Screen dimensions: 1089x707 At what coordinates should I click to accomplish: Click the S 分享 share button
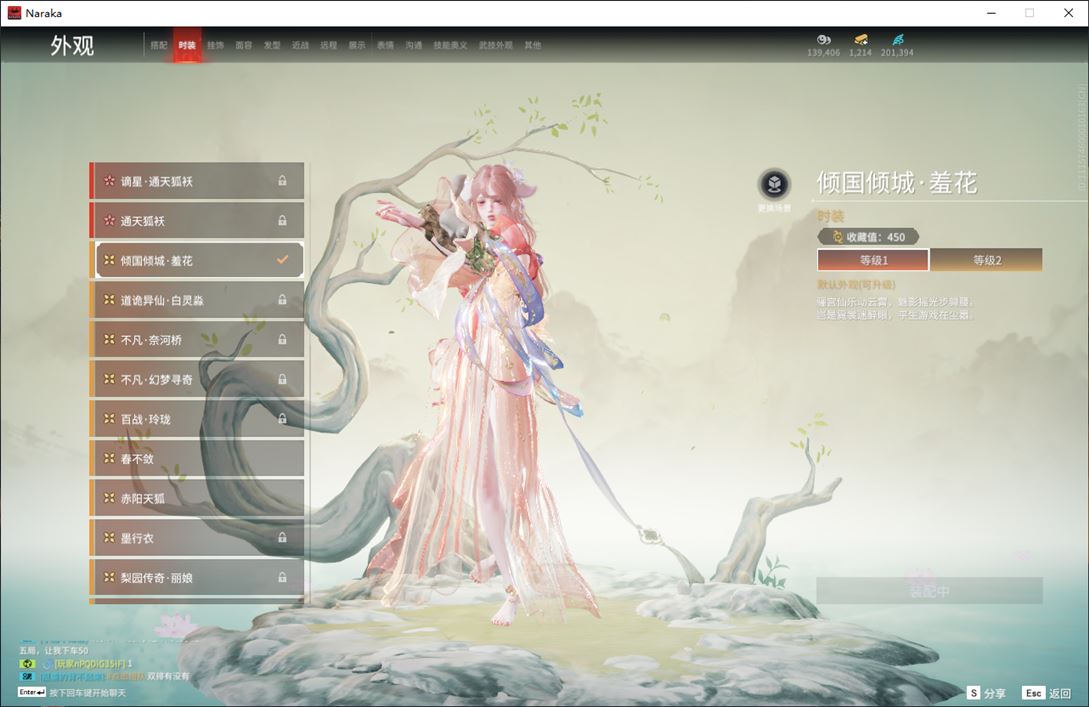coord(986,693)
